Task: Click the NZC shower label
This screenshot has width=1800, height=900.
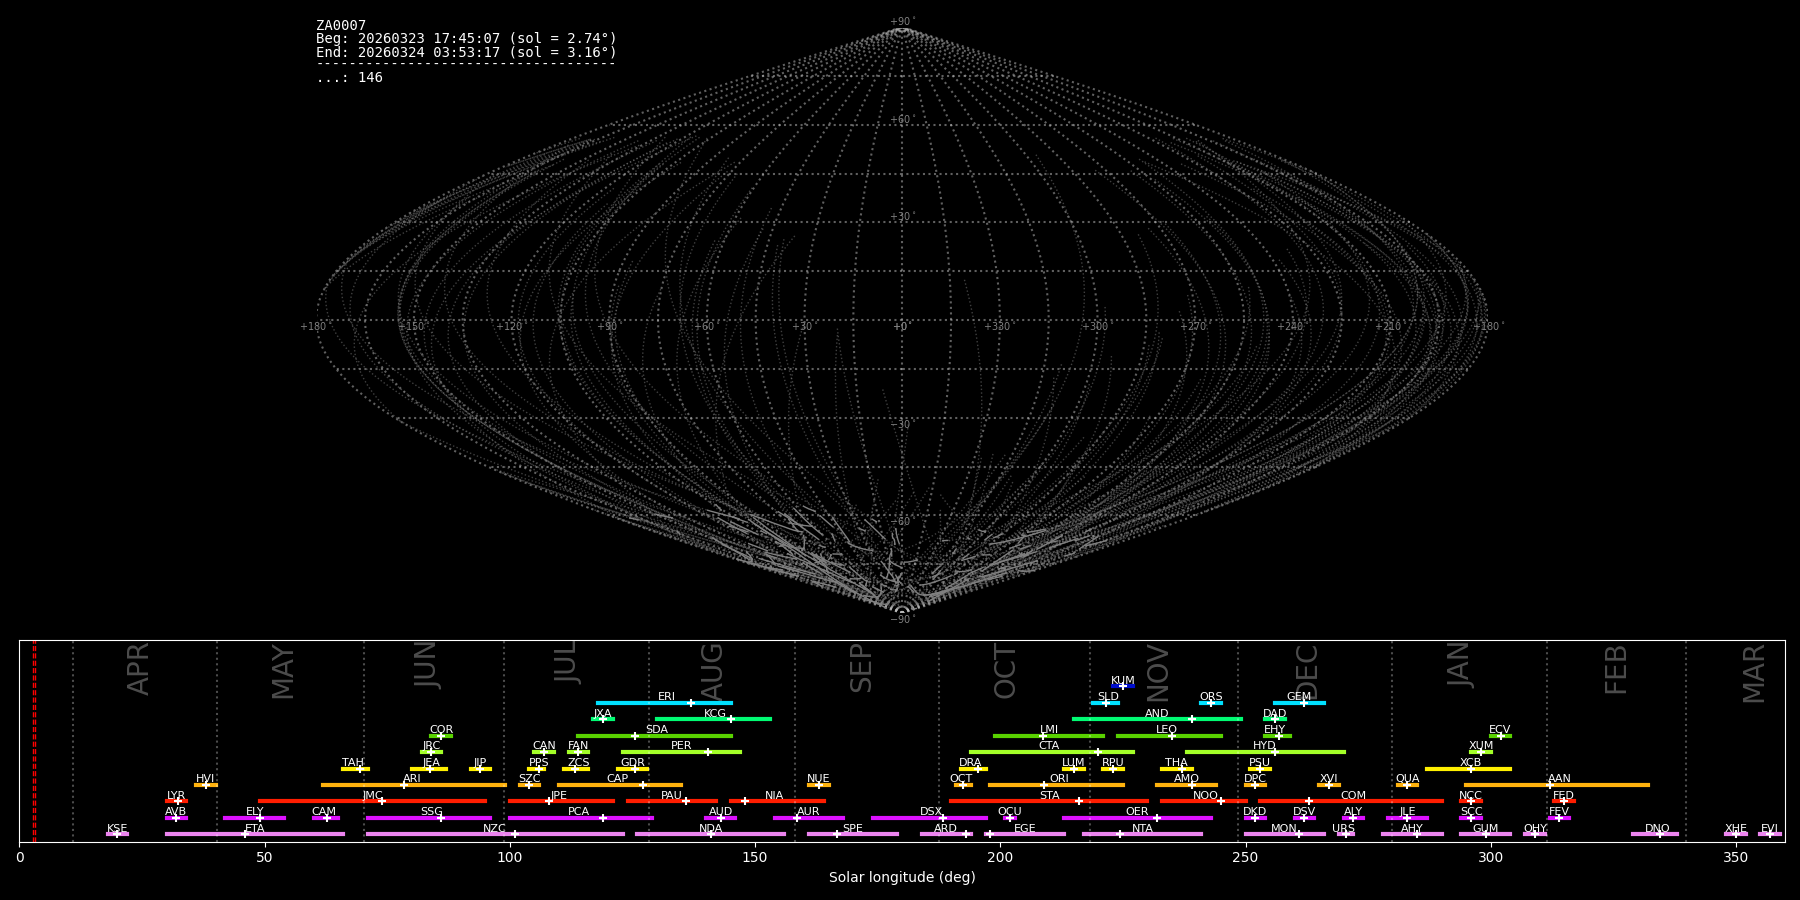Action: coord(495,829)
